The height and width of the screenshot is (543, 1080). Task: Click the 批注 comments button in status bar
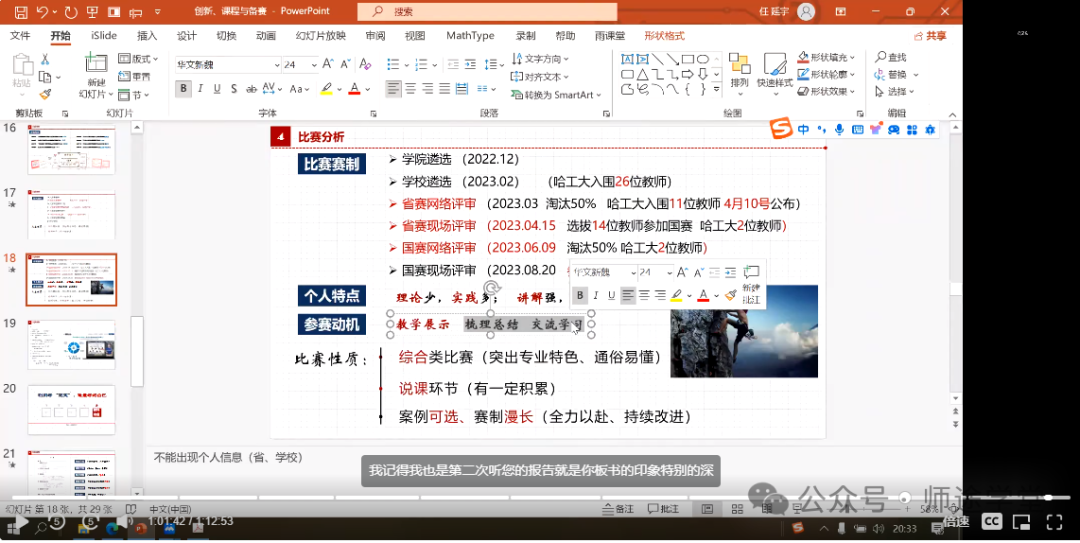coord(663,509)
